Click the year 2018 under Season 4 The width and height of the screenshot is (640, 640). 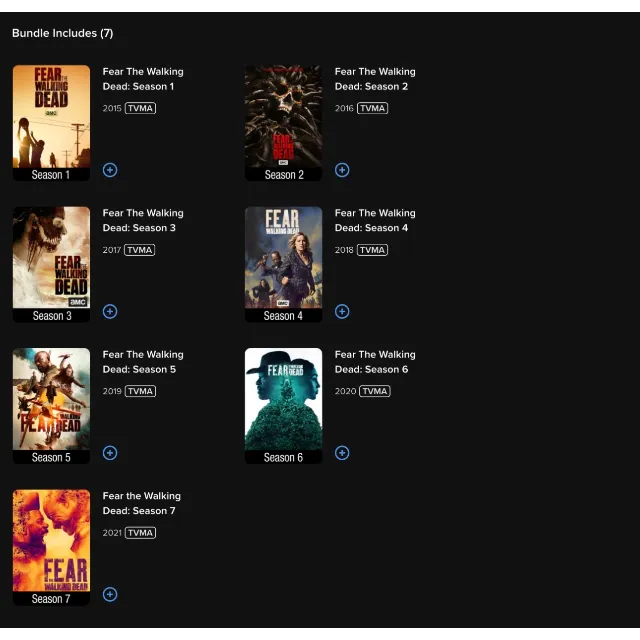[344, 250]
